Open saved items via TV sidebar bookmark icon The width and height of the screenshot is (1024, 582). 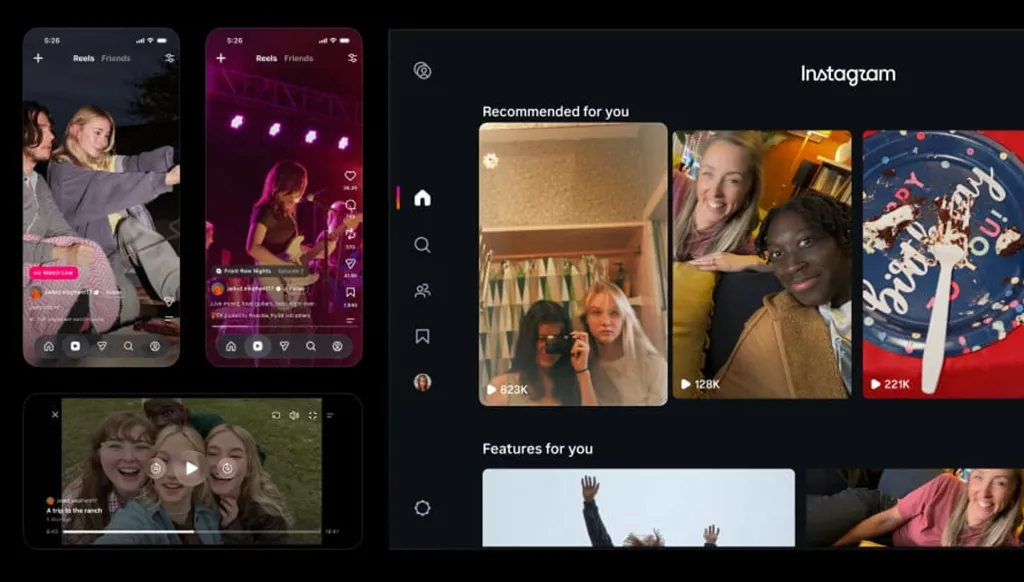[423, 336]
